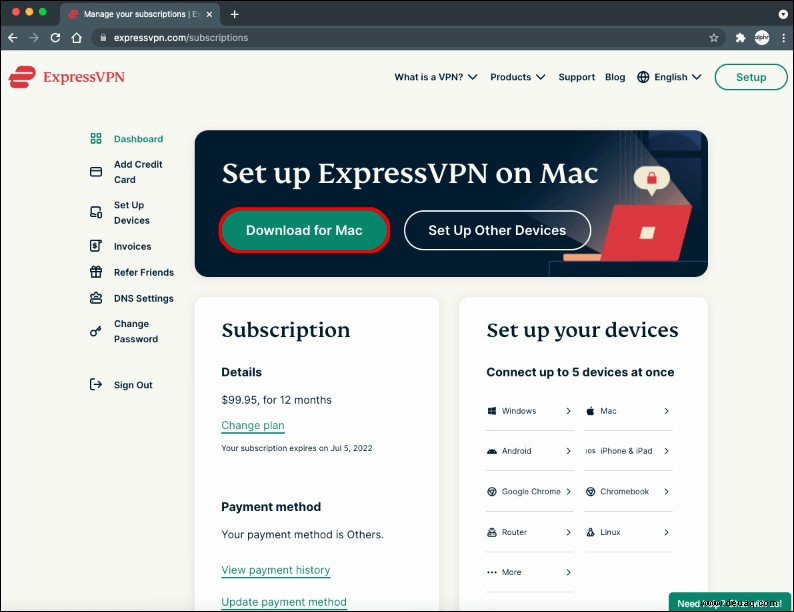Bookmark page with star icon

713,37
